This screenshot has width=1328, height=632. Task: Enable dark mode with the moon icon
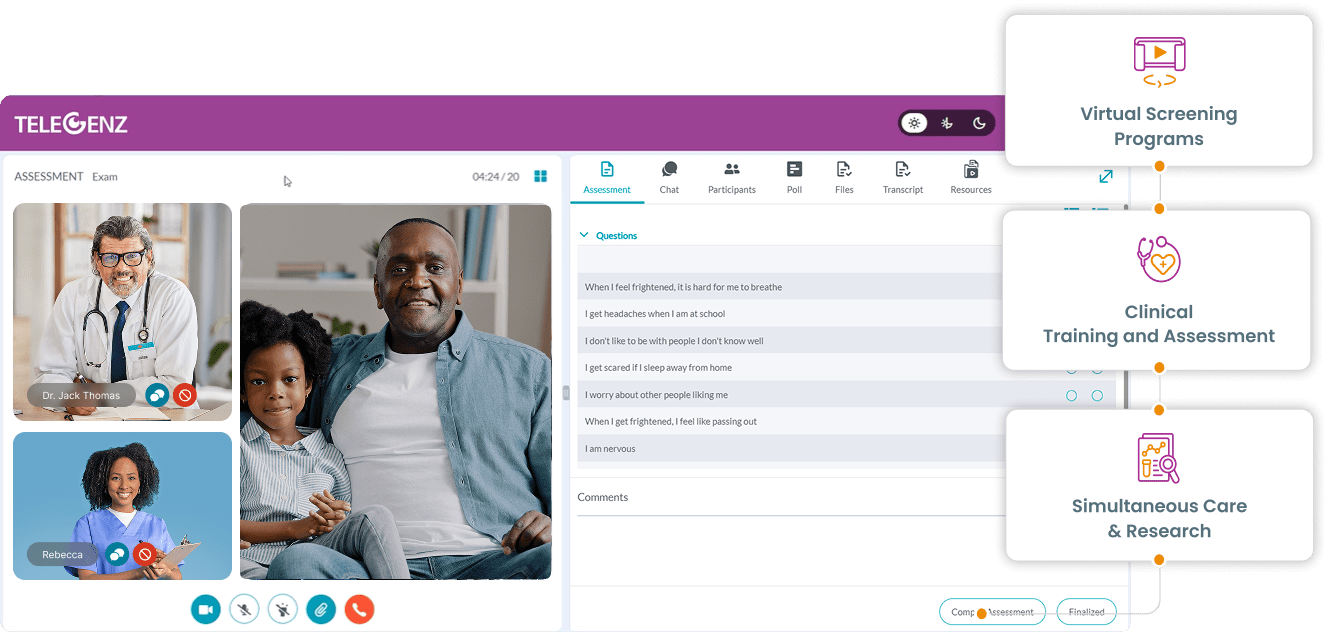[979, 123]
